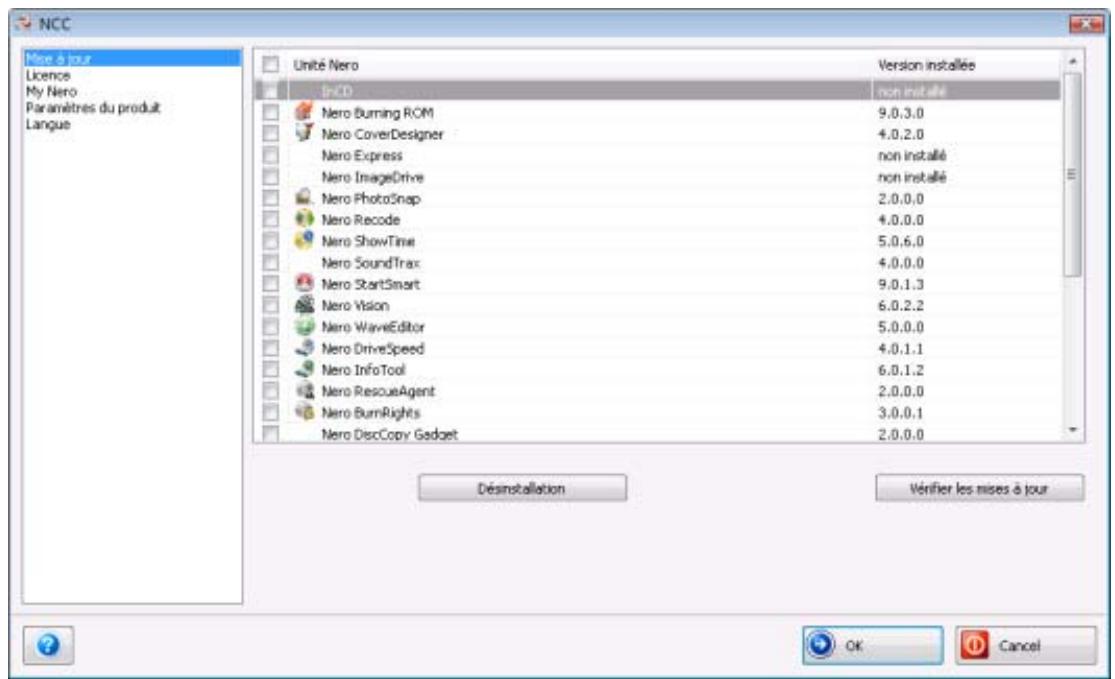Confirm with the OK button
This screenshot has width=1115, height=679.
873,645
